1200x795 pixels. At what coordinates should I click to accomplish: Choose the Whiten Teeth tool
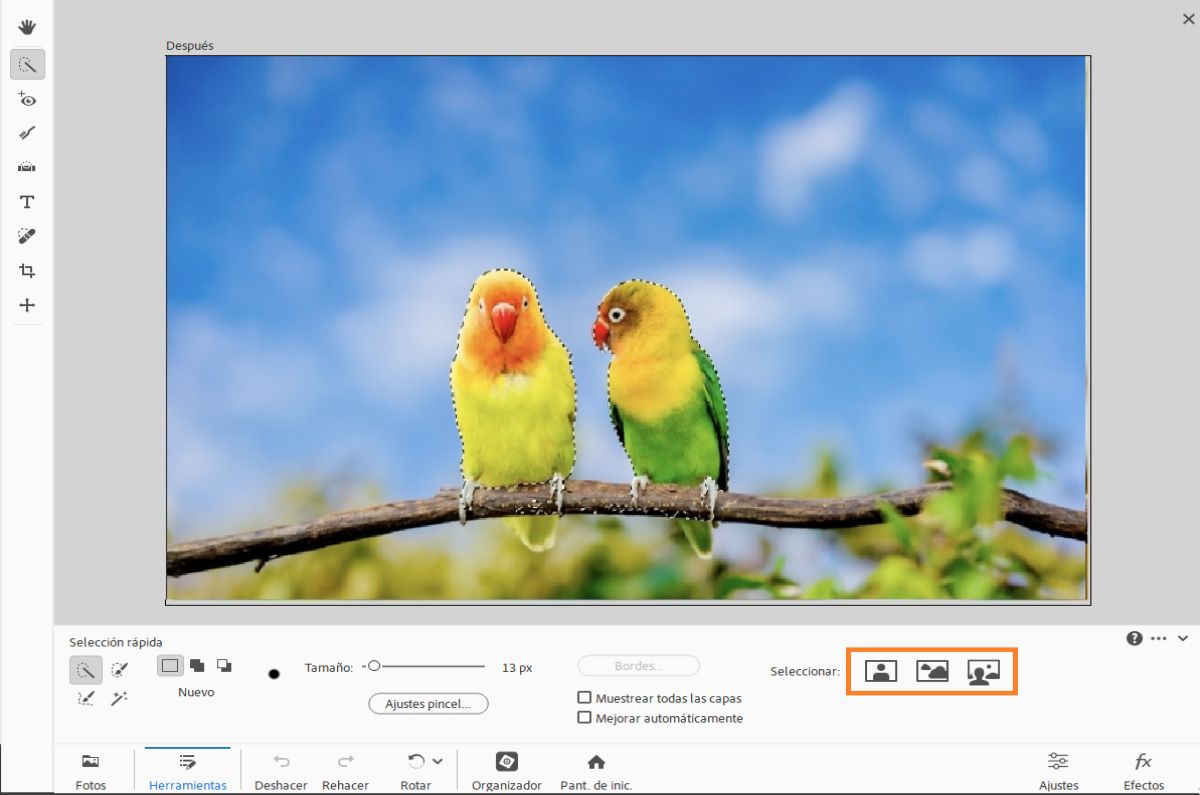point(27,133)
